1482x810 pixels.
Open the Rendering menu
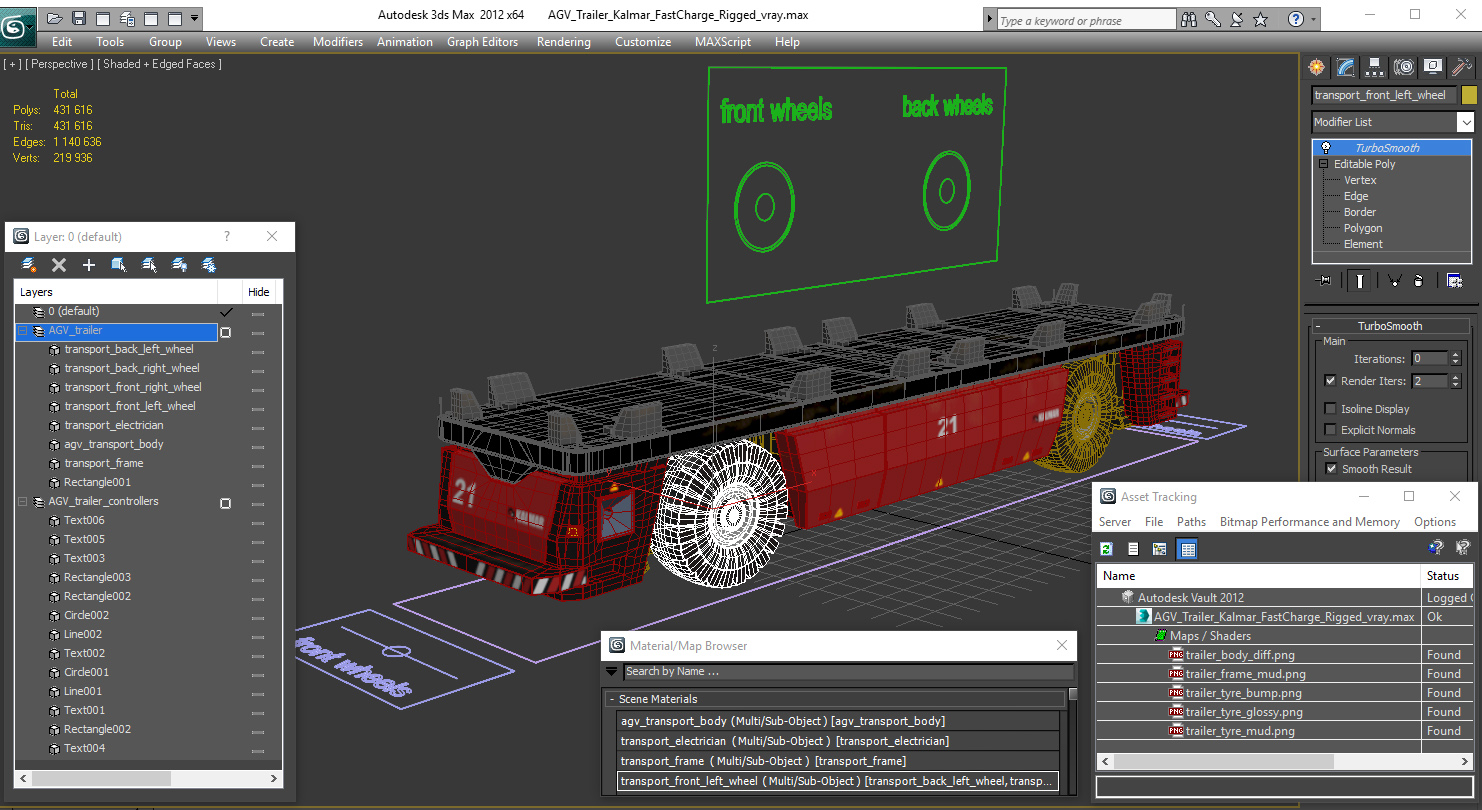click(564, 42)
